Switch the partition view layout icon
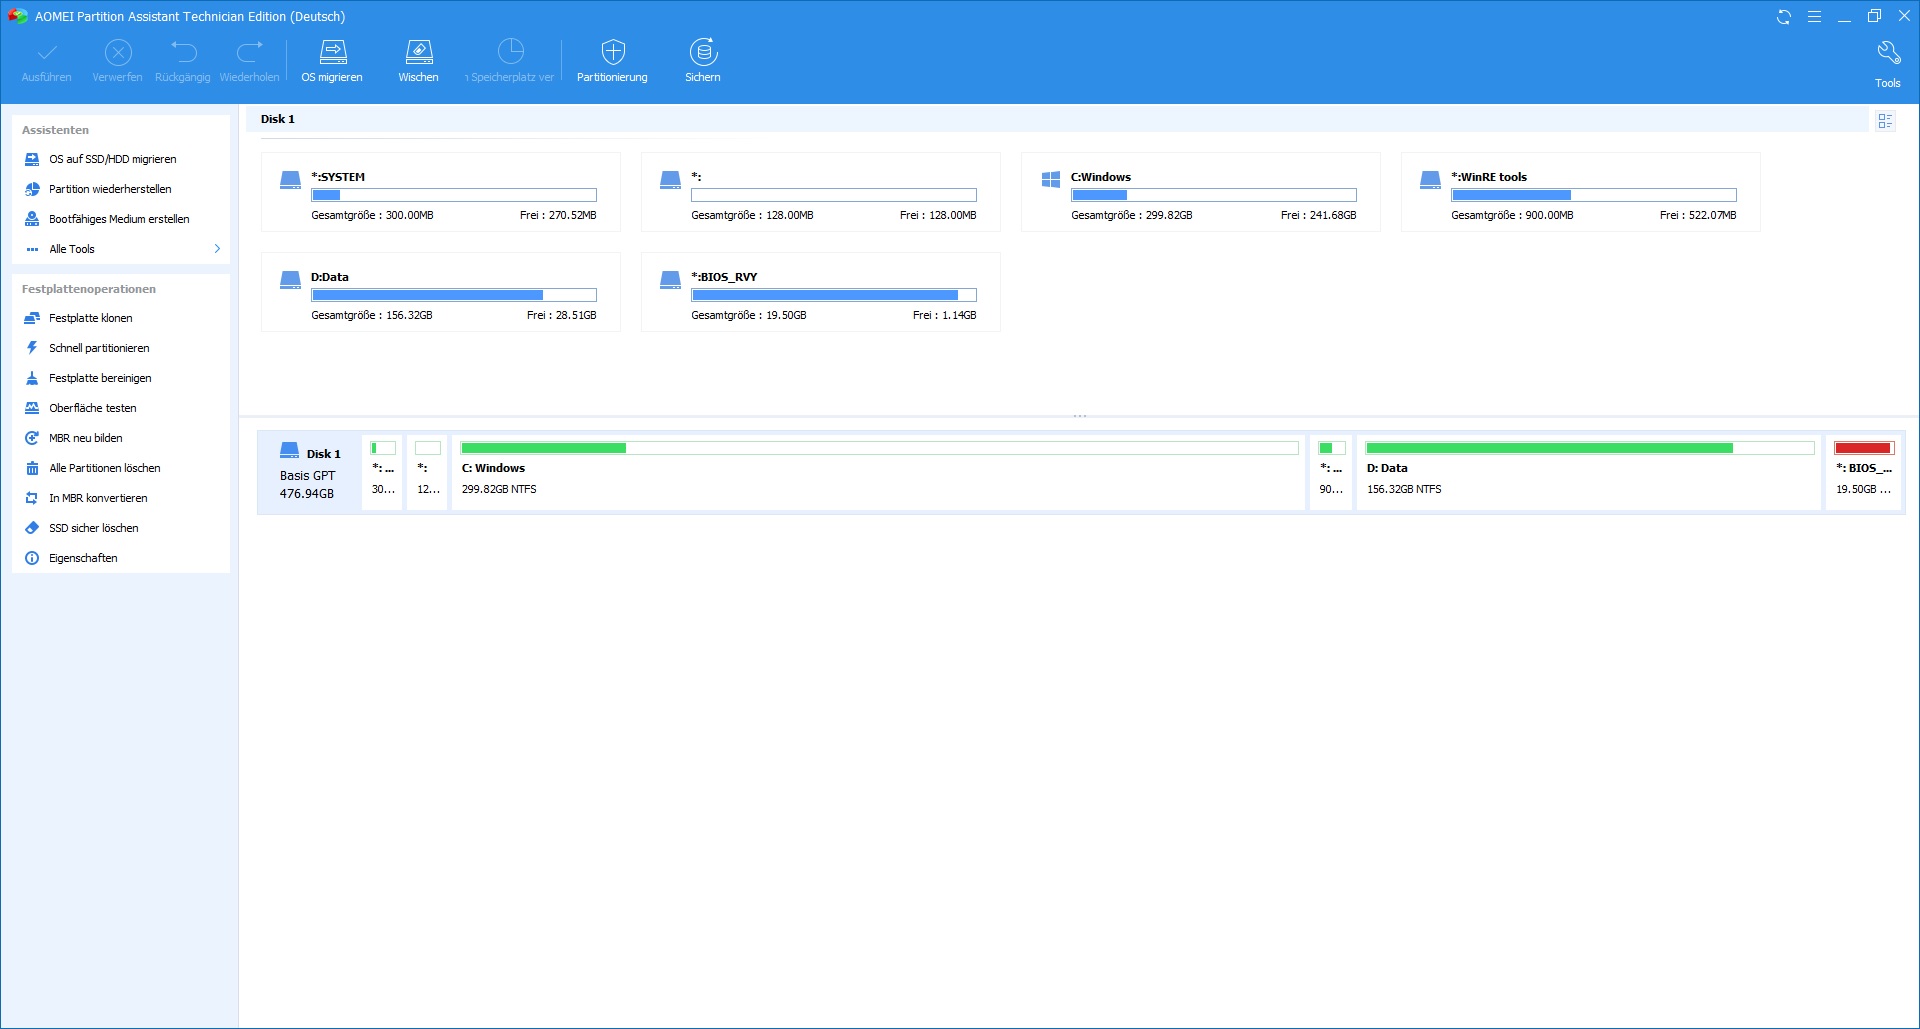The height and width of the screenshot is (1029, 1920). [1885, 121]
